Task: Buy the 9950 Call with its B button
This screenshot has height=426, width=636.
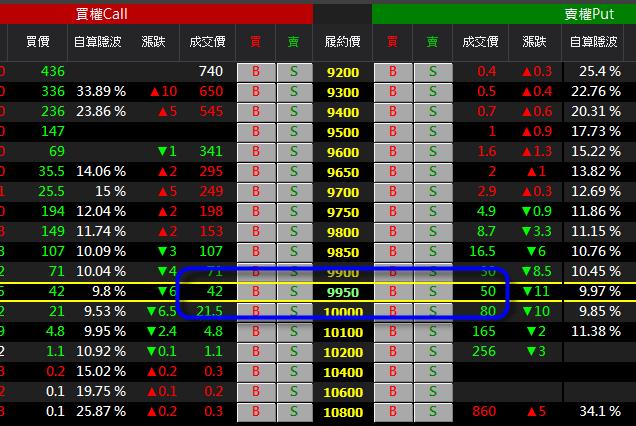Action: pos(256,292)
